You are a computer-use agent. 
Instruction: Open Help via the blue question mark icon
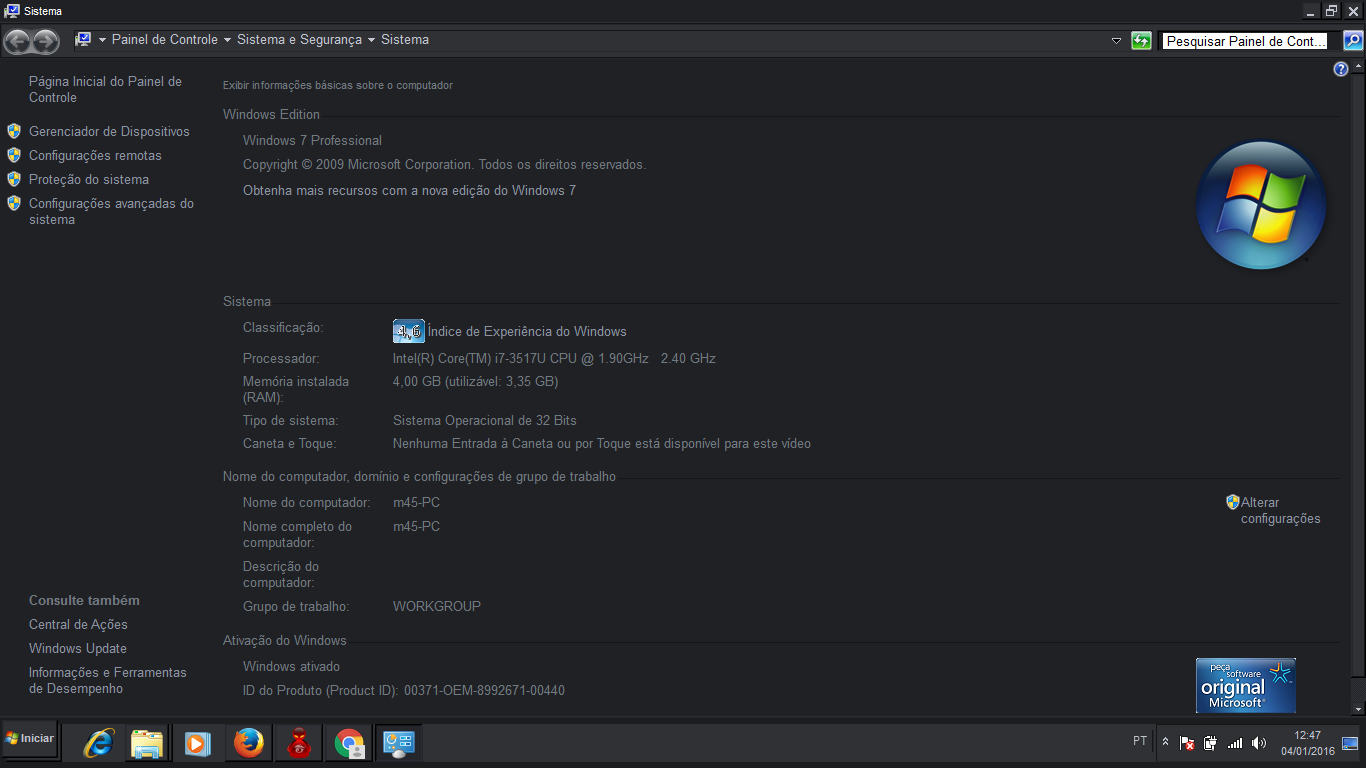tap(1342, 69)
